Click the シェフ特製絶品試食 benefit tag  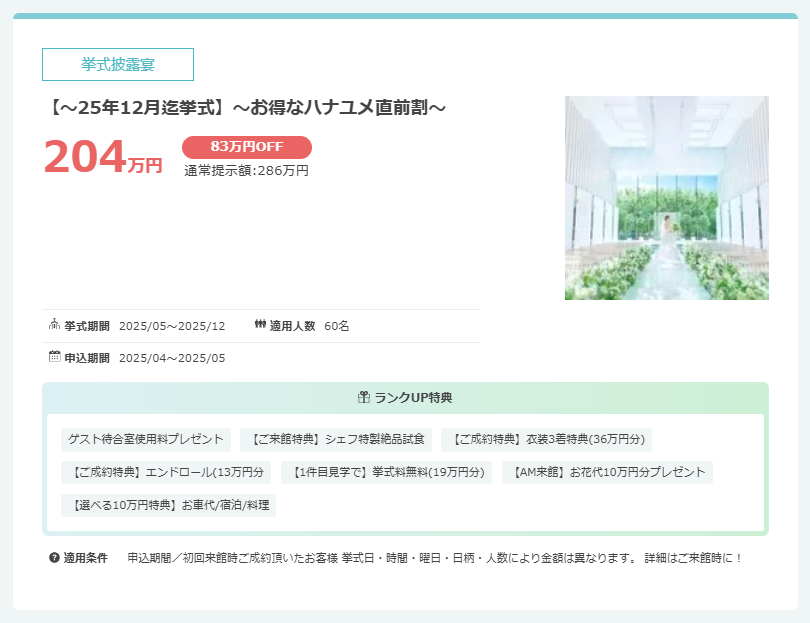pyautogui.click(x=336, y=439)
